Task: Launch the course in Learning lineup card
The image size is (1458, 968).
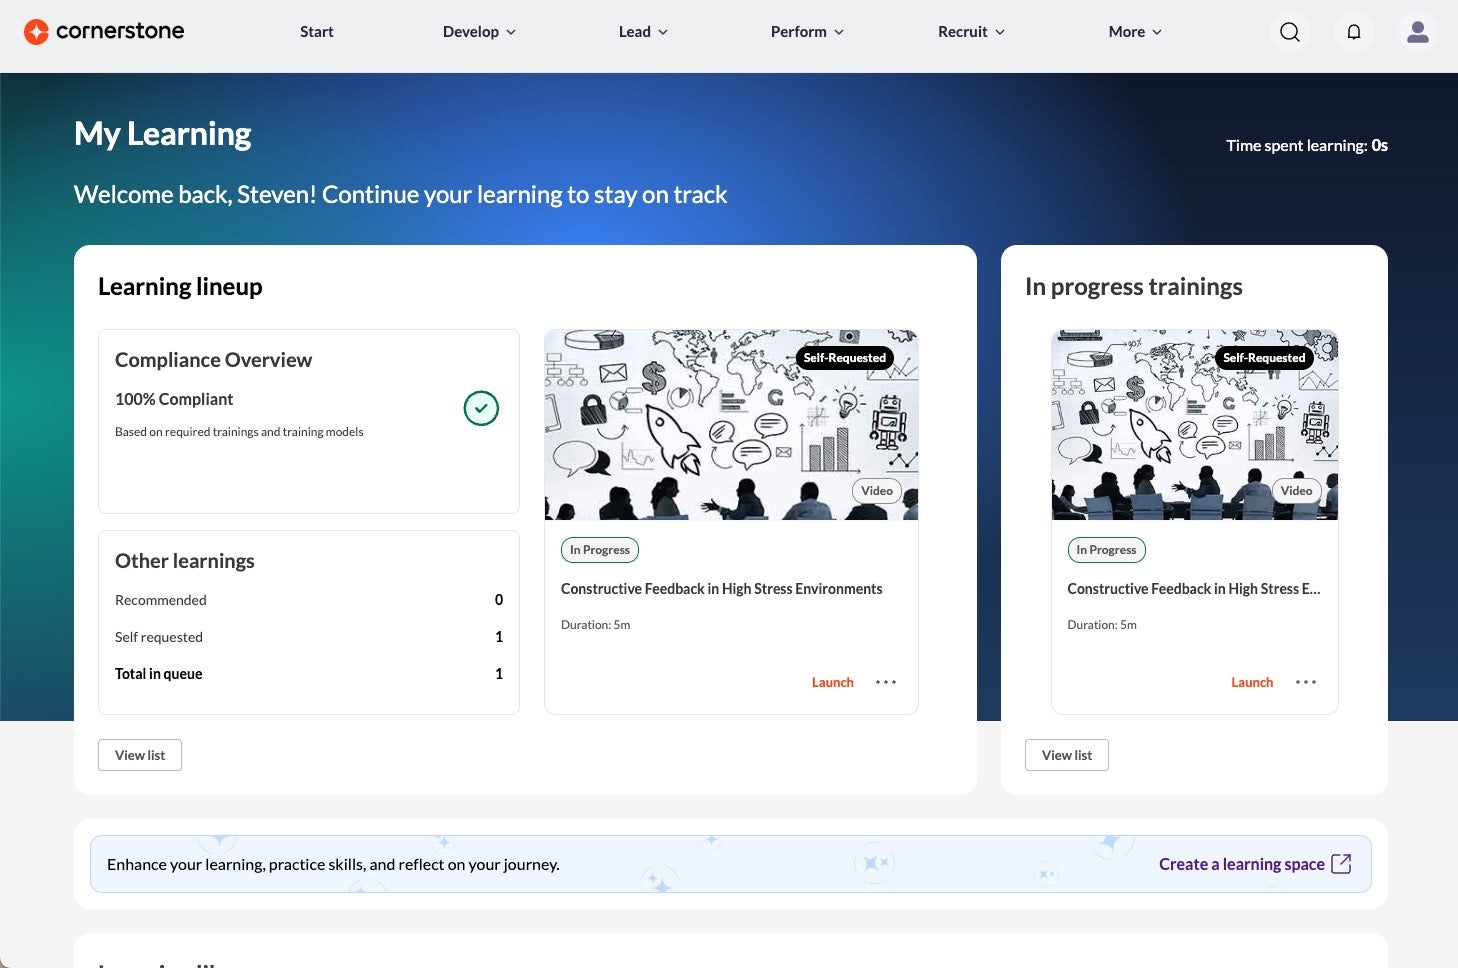Action: [x=833, y=682]
